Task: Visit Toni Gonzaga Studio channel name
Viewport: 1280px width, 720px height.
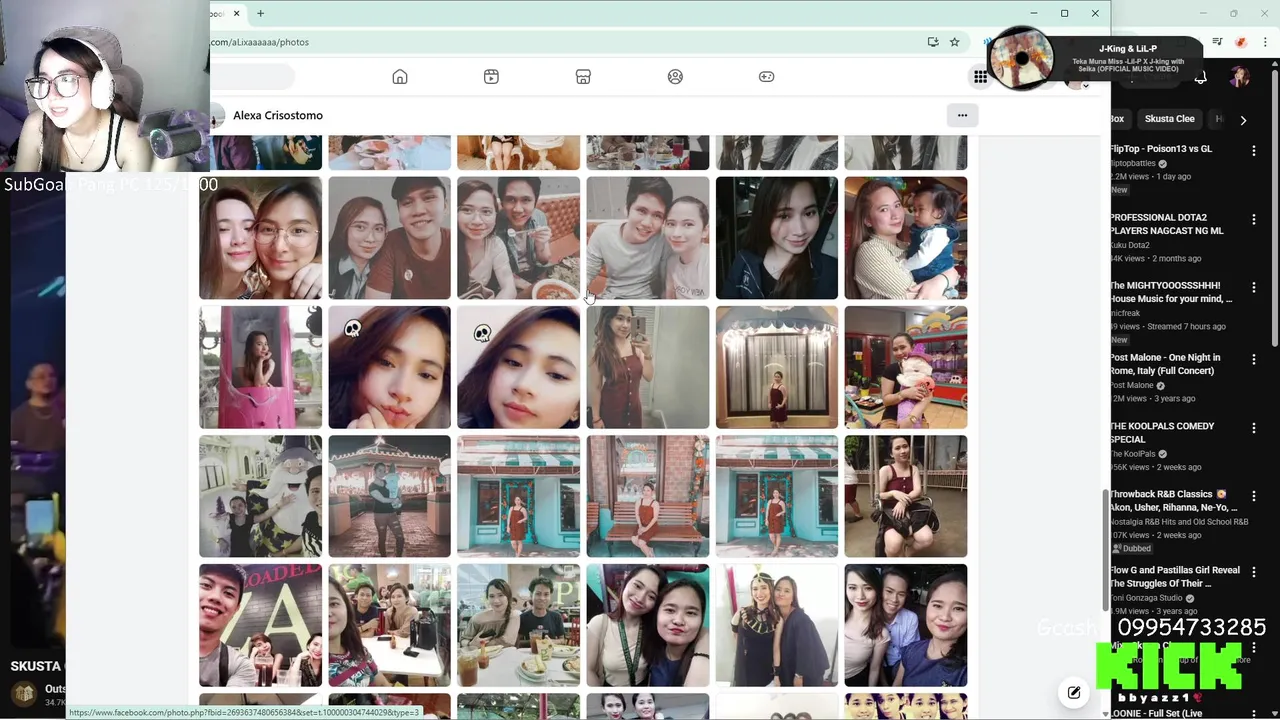Action: tap(1146, 598)
